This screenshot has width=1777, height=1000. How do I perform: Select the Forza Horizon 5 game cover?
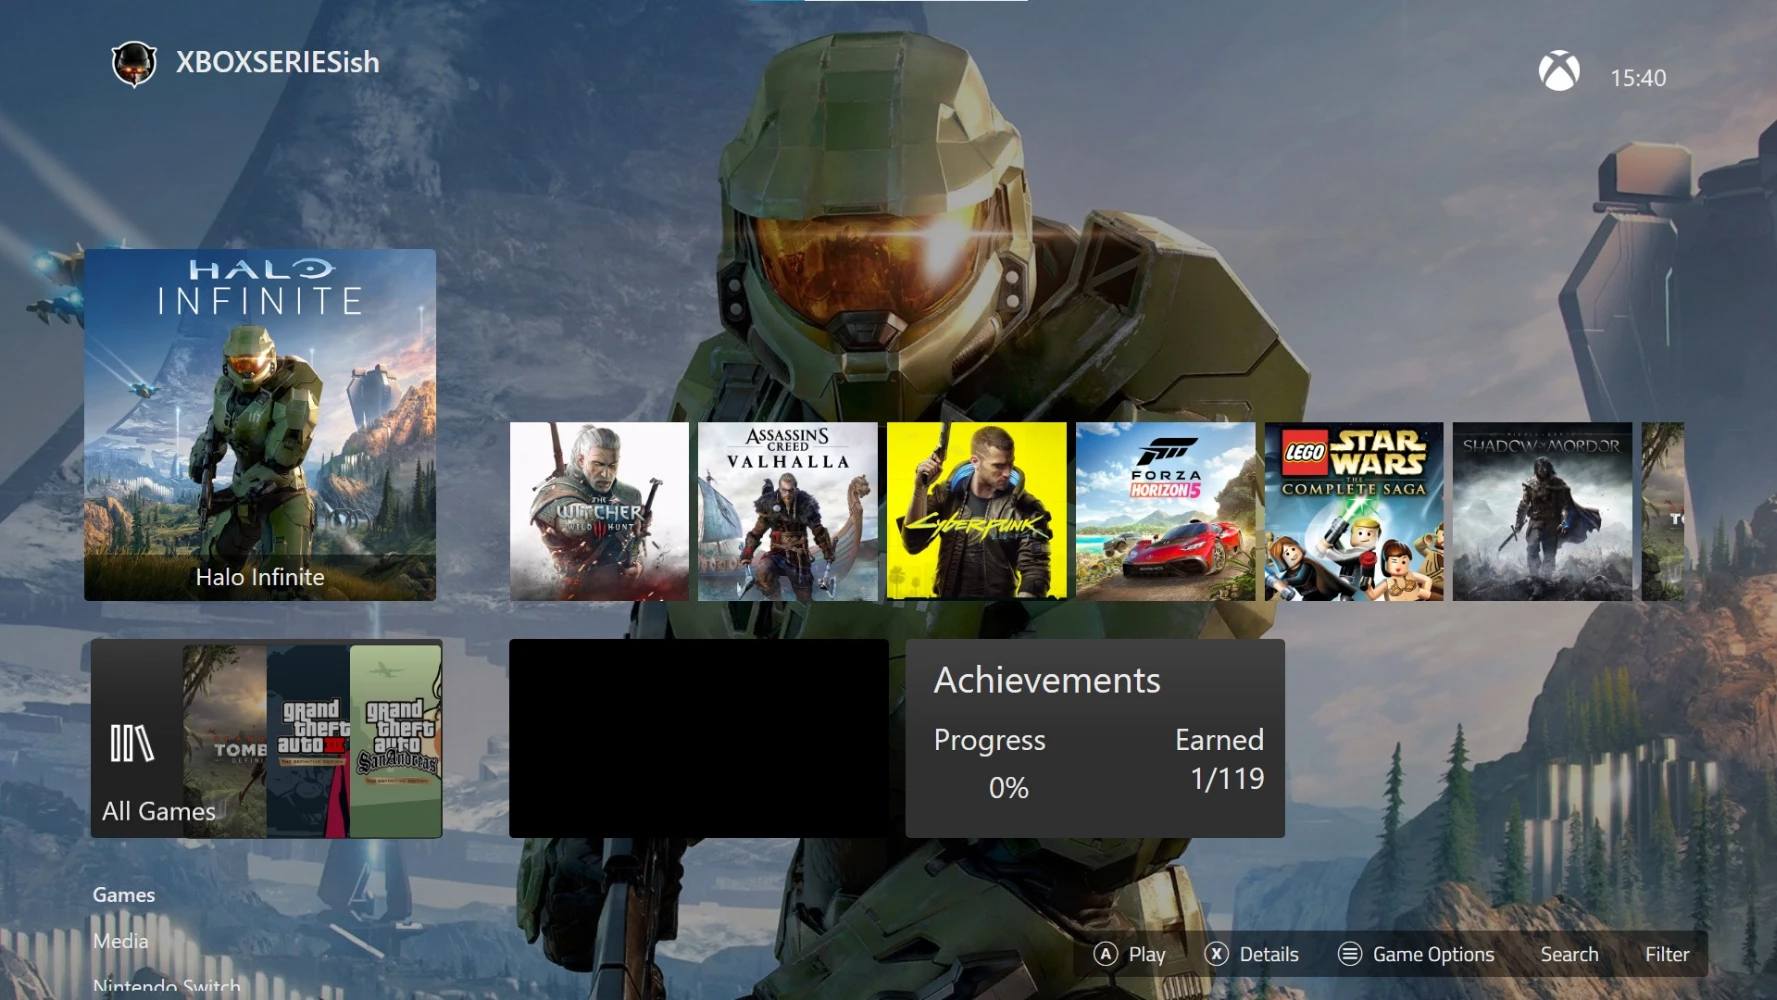pyautogui.click(x=1166, y=511)
